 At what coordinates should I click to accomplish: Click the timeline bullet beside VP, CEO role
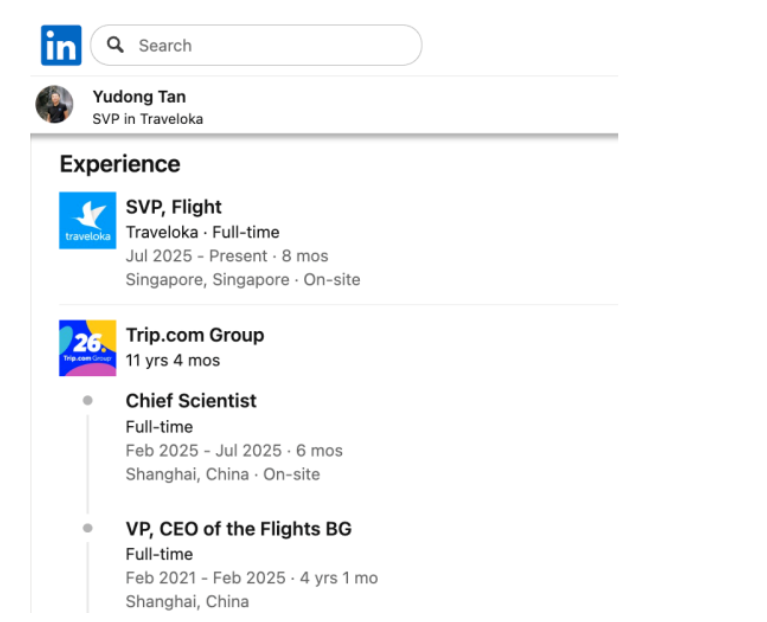click(x=88, y=528)
